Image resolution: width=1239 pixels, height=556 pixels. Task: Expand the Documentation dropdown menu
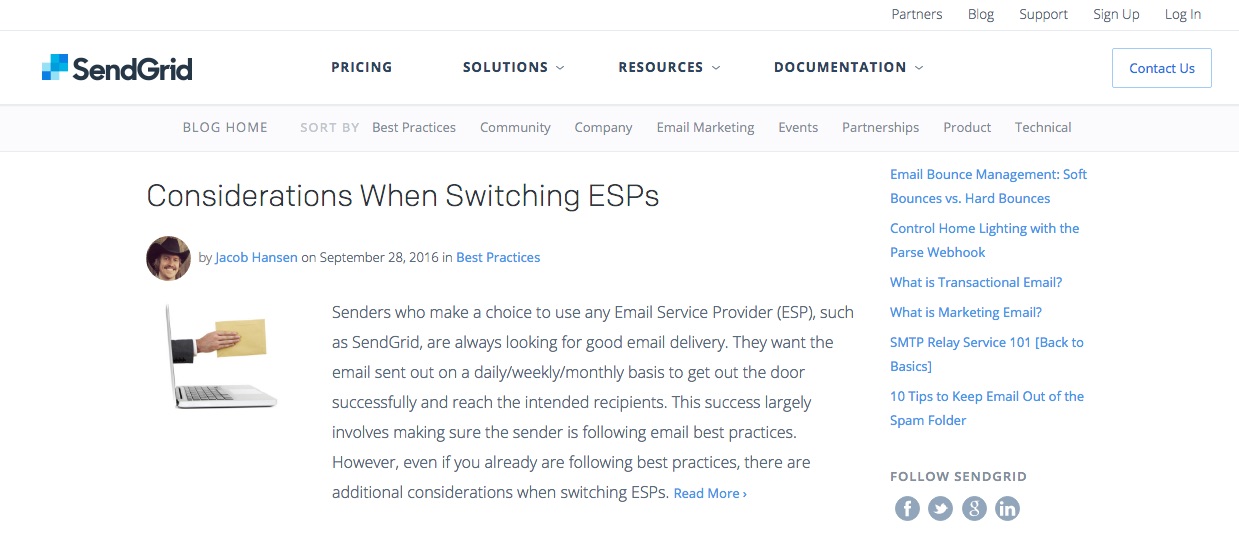point(848,68)
